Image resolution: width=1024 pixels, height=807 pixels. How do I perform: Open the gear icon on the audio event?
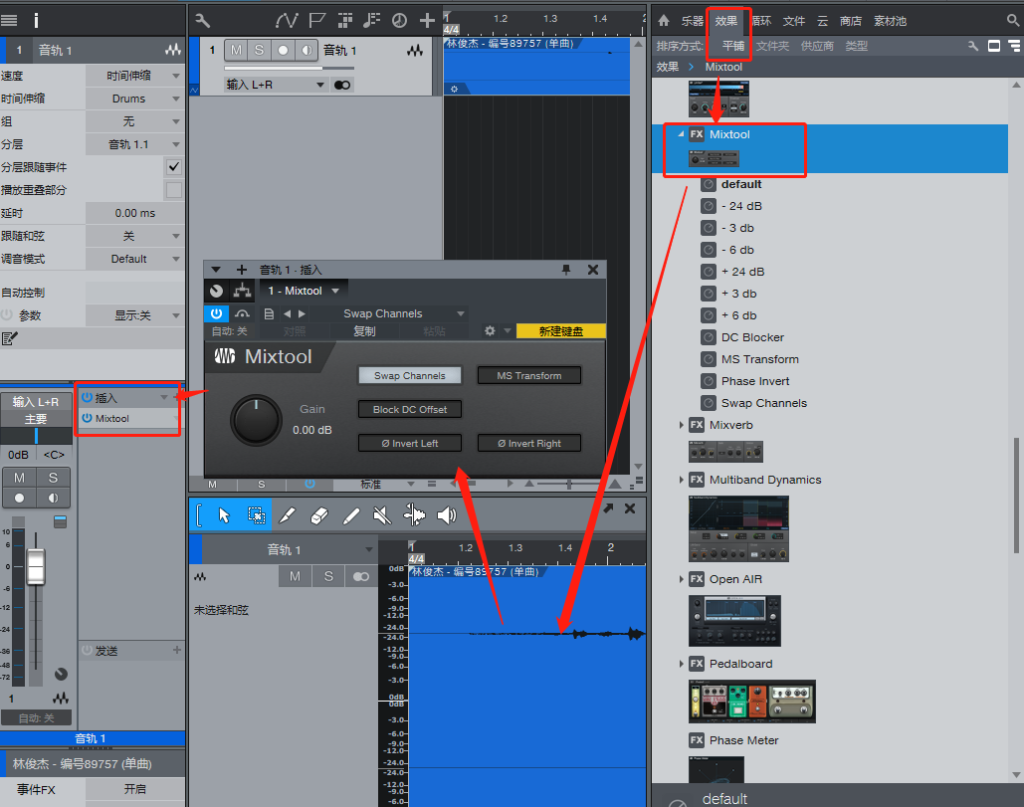pyautogui.click(x=455, y=89)
